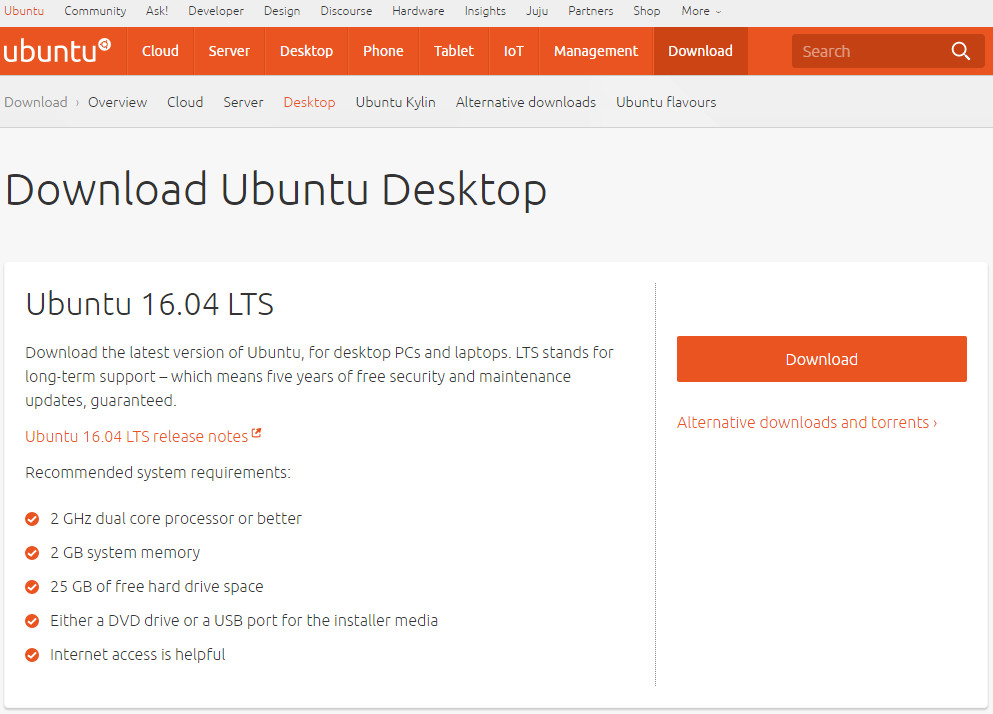Open the Shop link in top bar
993x714 pixels.
pos(647,11)
